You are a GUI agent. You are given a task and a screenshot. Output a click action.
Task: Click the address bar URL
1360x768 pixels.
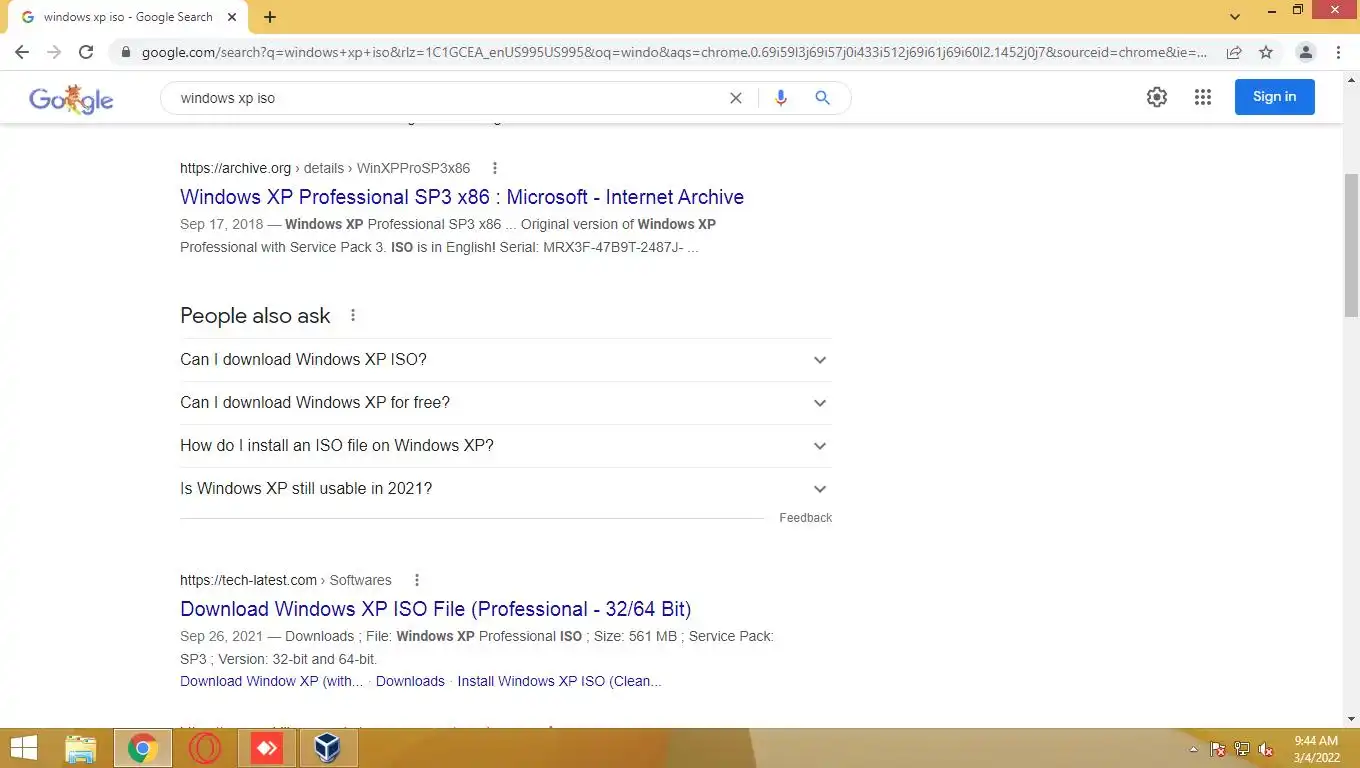pos(675,52)
